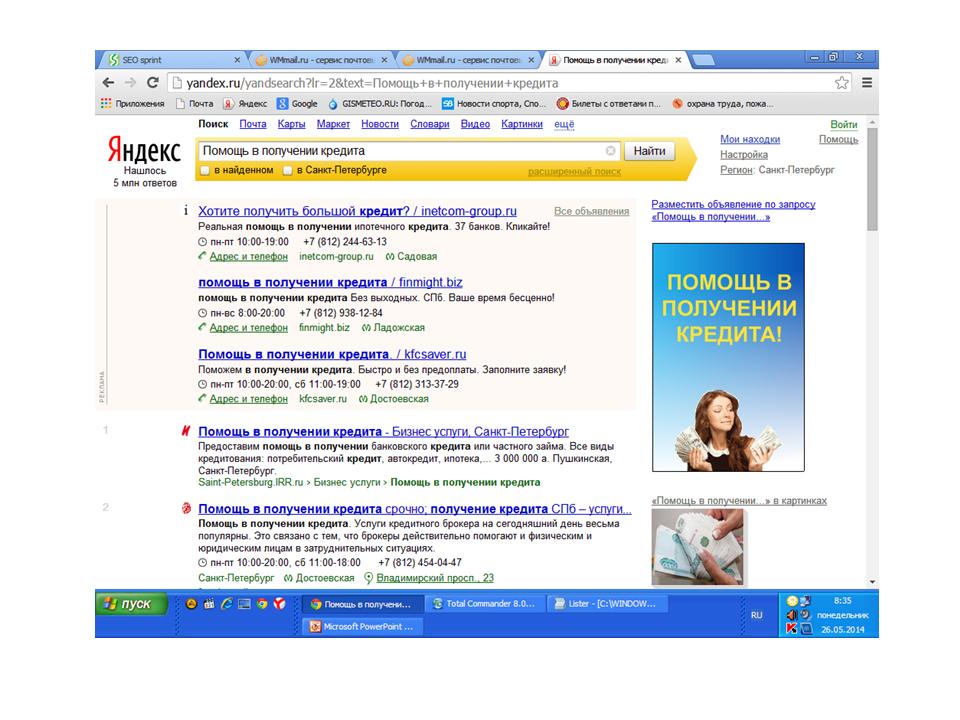Open Адрес и телефон for inetcom-group.ru
Screen dimensions: 960x720
click(249, 257)
